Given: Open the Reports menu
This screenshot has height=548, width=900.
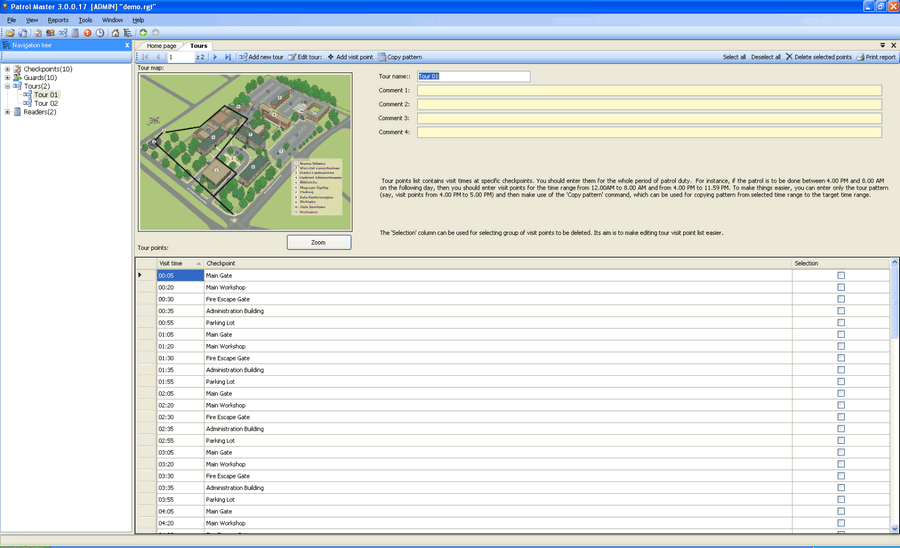Looking at the screenshot, I should click(58, 20).
